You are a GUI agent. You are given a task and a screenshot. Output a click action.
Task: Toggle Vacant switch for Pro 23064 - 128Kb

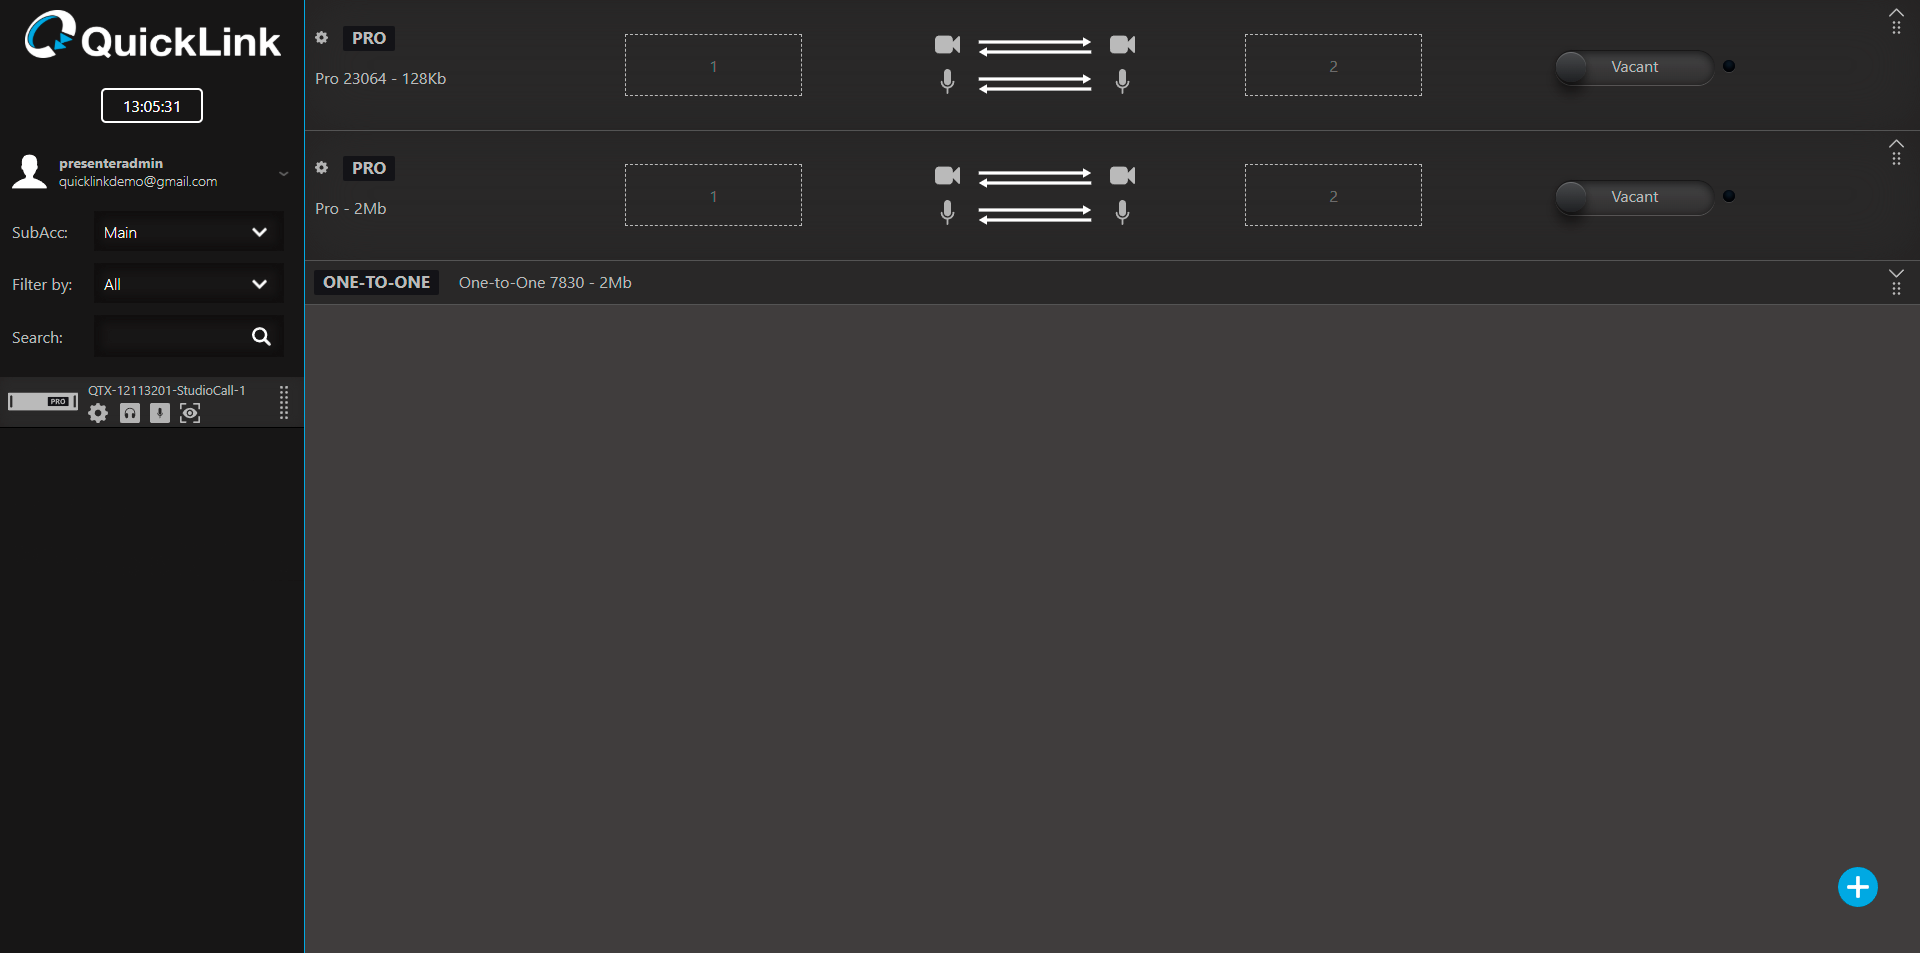1633,67
